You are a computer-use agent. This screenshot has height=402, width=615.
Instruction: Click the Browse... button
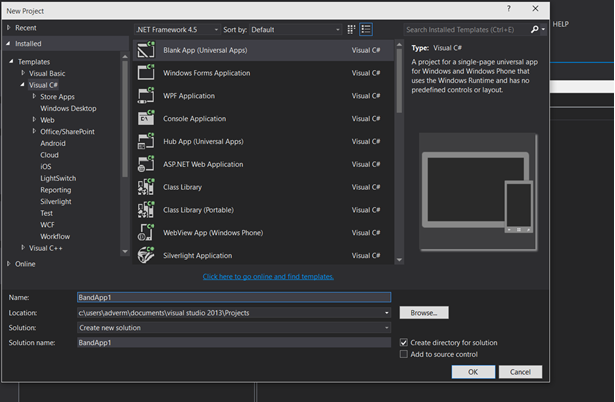click(x=424, y=313)
